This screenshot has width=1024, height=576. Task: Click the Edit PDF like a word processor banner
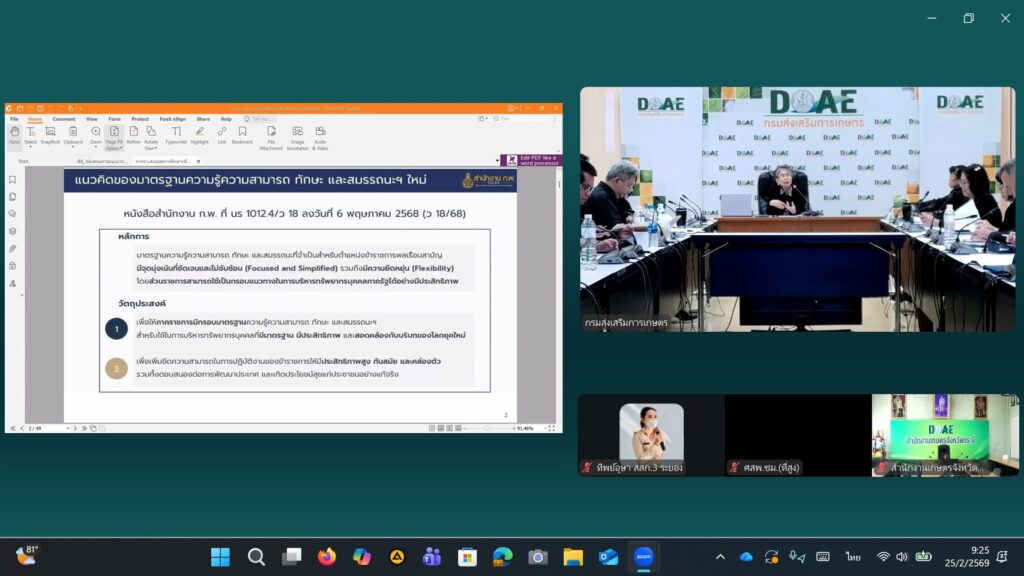click(531, 159)
